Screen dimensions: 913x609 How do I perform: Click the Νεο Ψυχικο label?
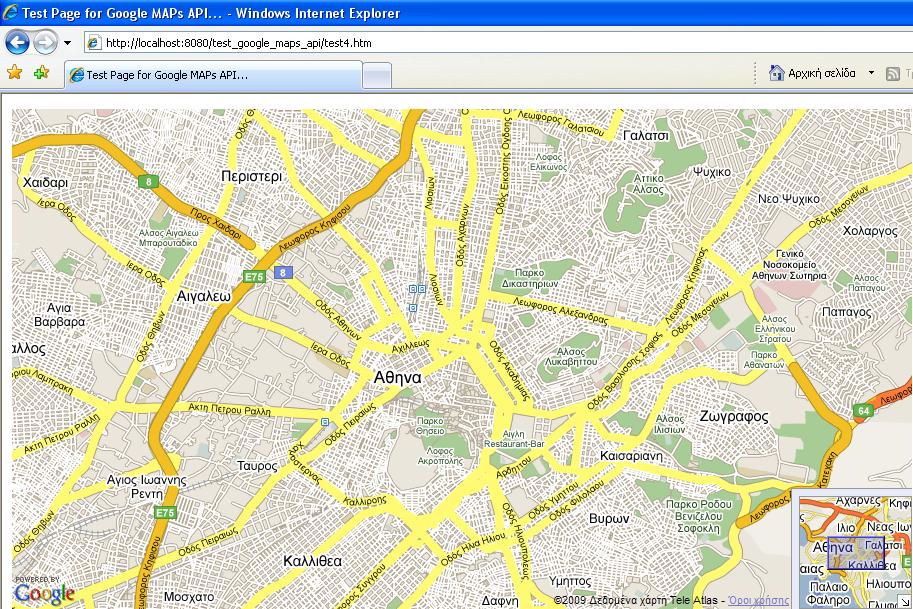[788, 199]
